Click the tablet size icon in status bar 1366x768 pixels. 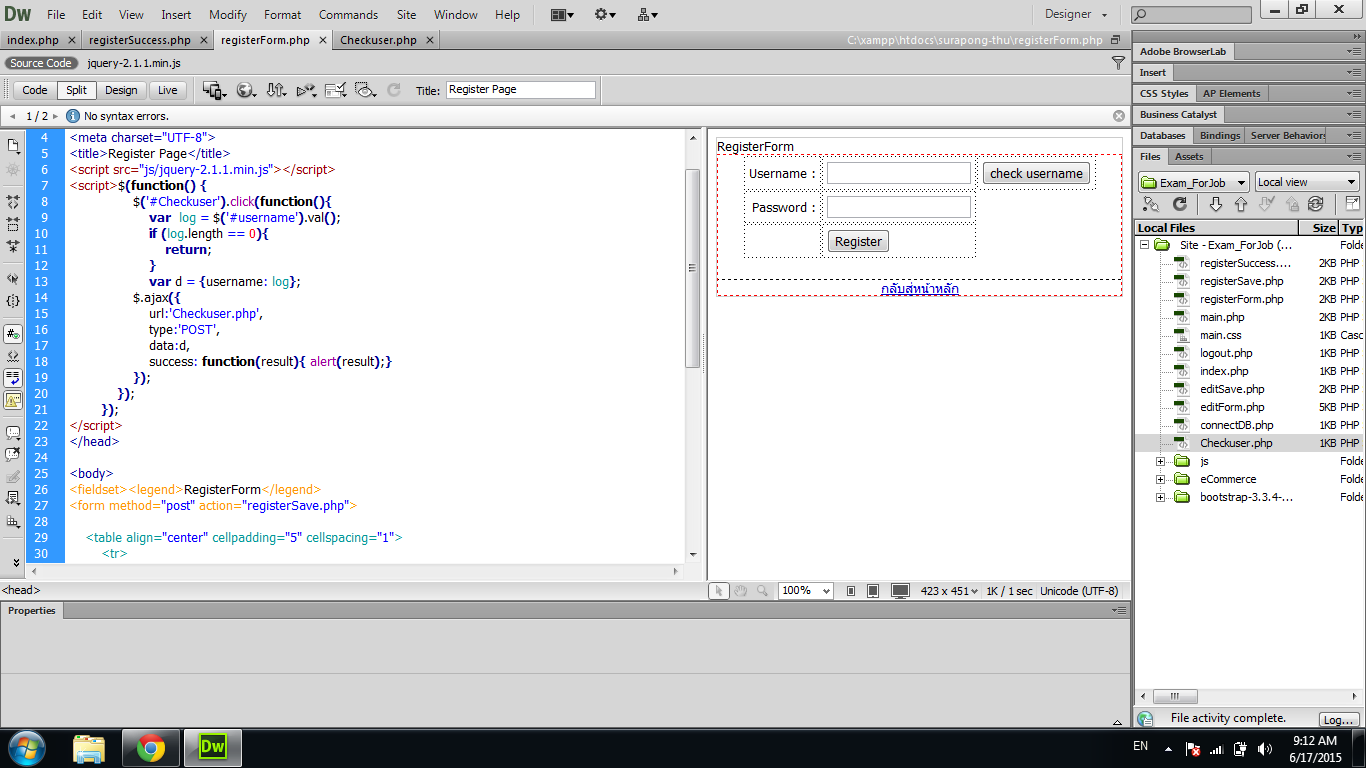pyautogui.click(x=873, y=591)
